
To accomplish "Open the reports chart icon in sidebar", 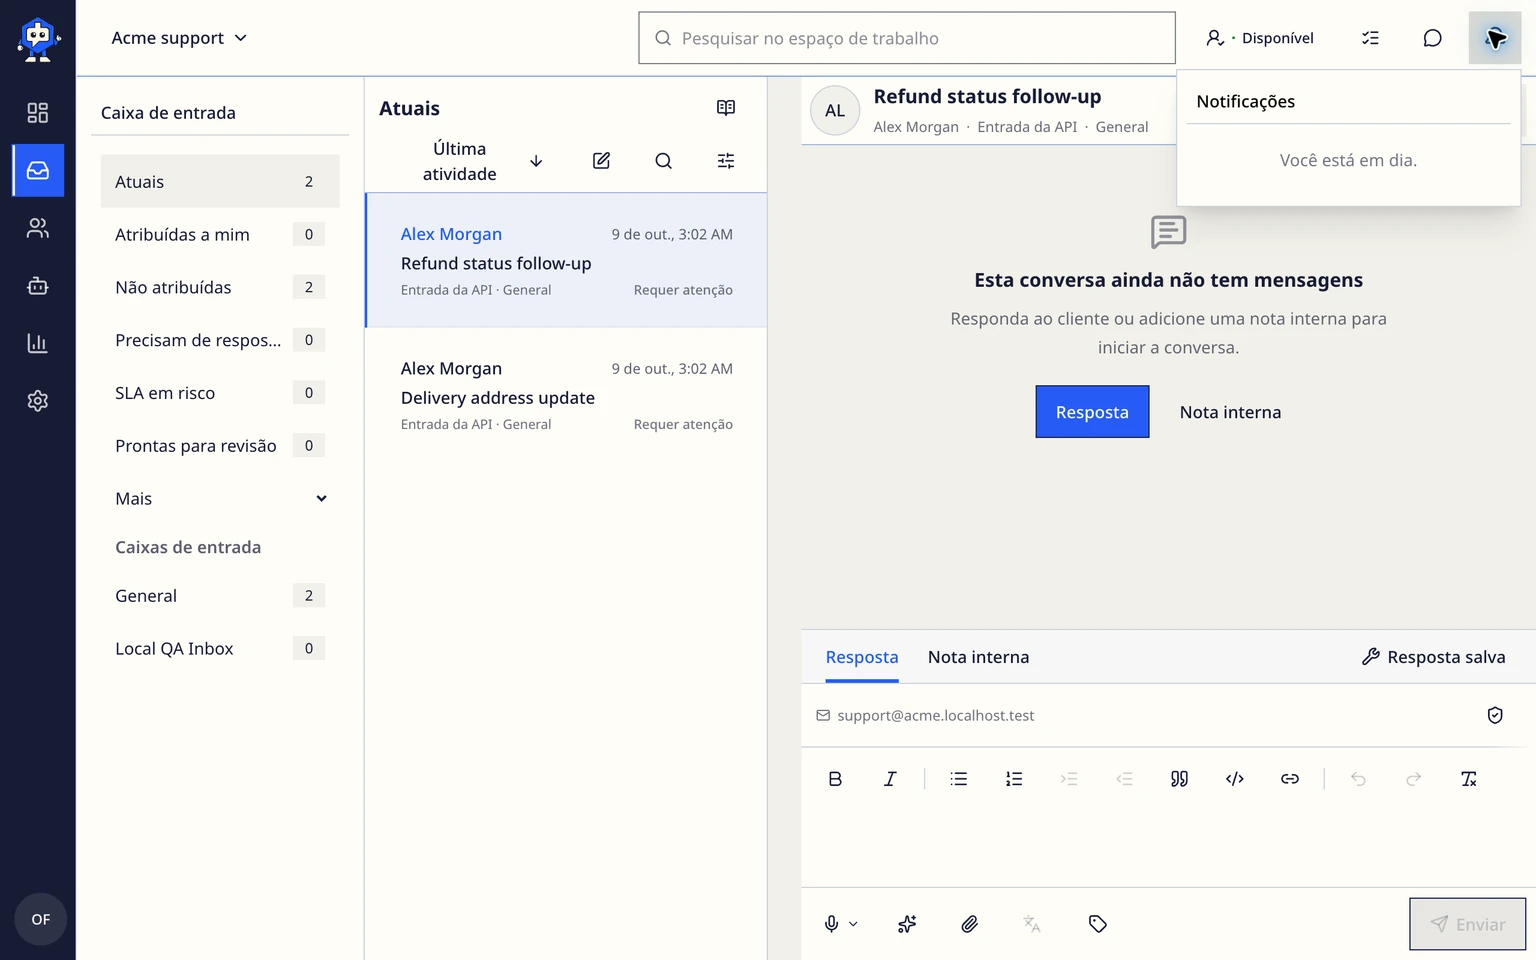I will click(x=37, y=343).
